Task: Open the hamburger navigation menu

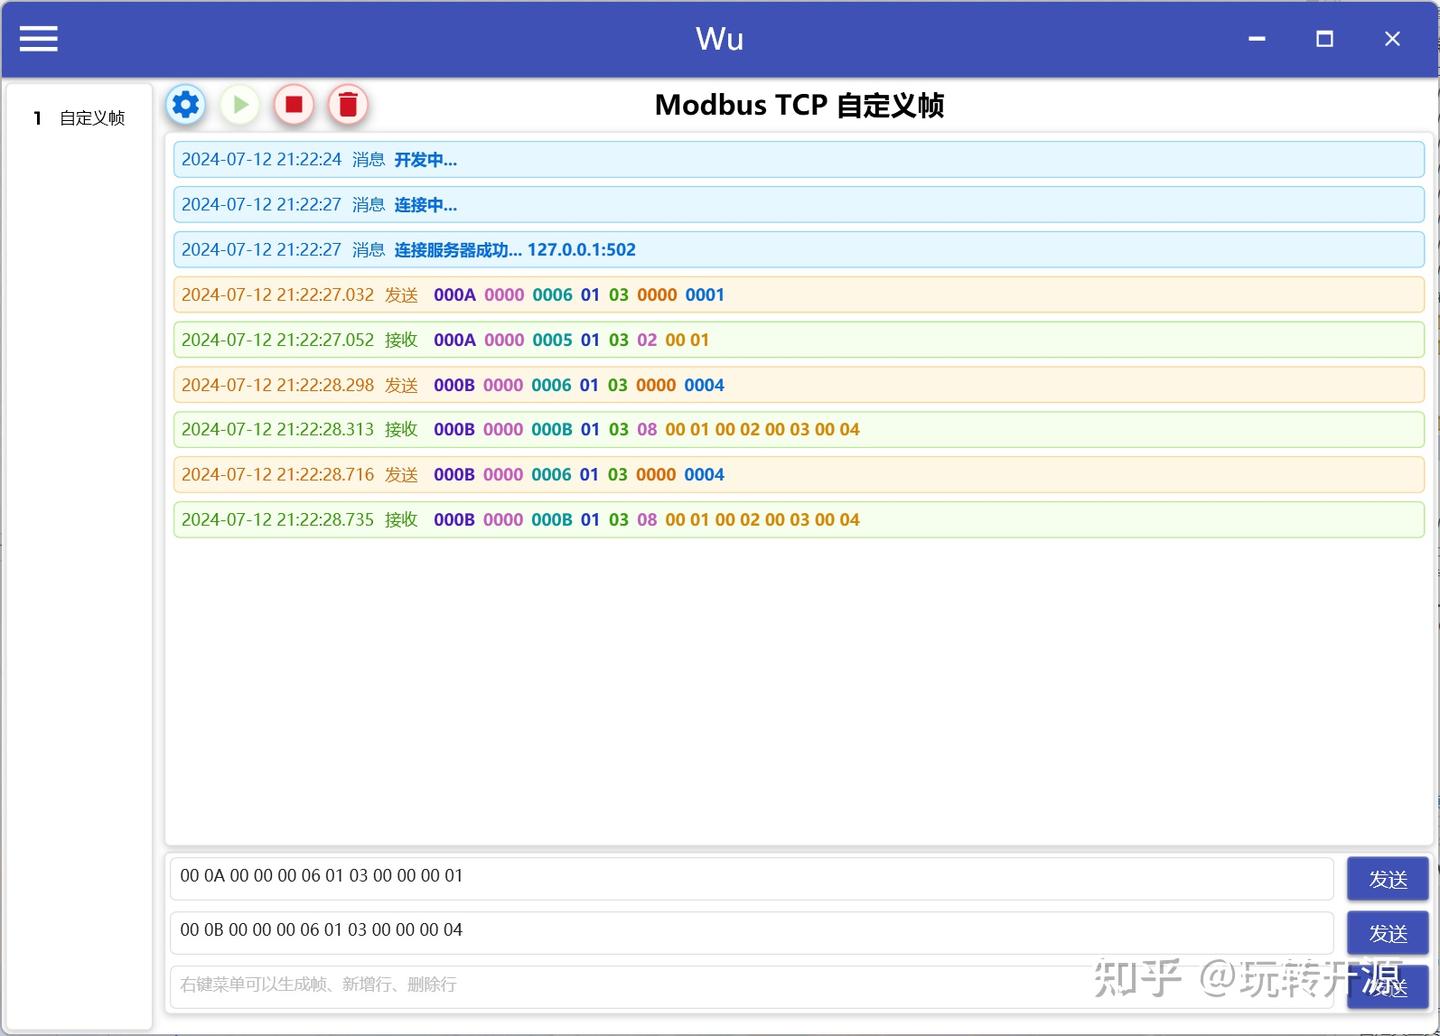Action: click(38, 39)
